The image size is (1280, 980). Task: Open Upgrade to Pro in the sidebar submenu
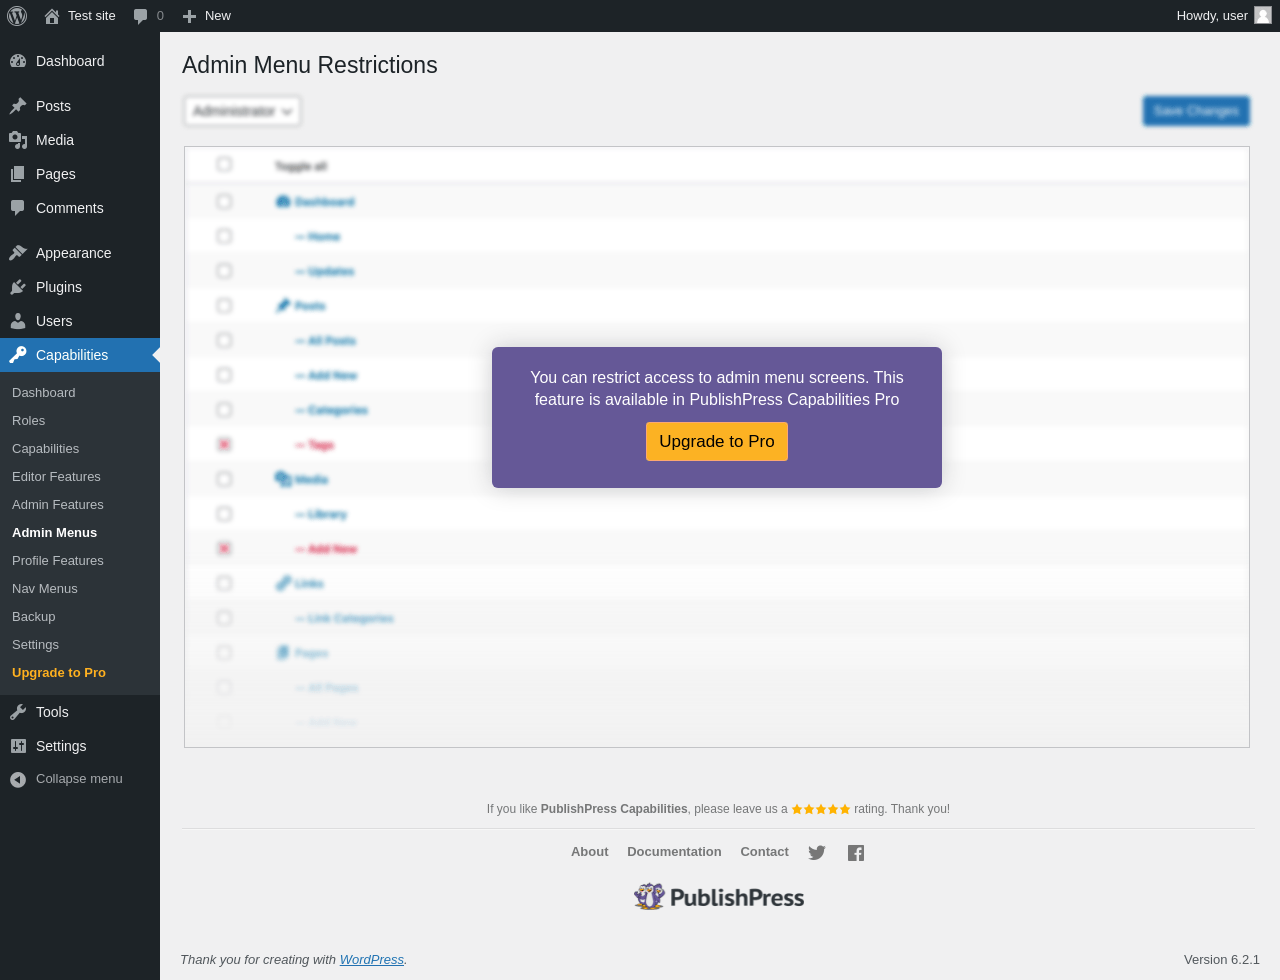(x=59, y=673)
